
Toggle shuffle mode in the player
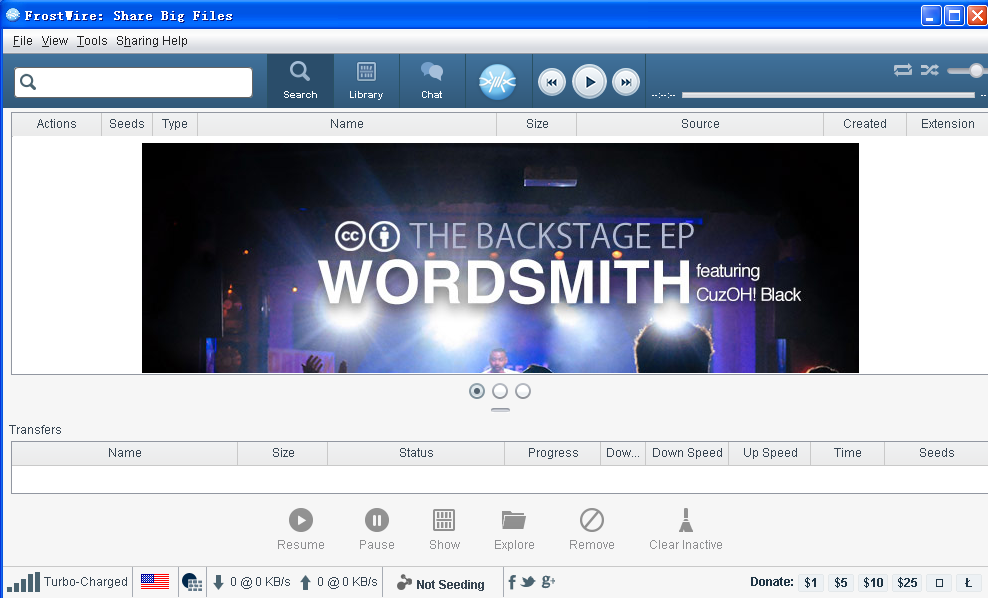[x=929, y=70]
